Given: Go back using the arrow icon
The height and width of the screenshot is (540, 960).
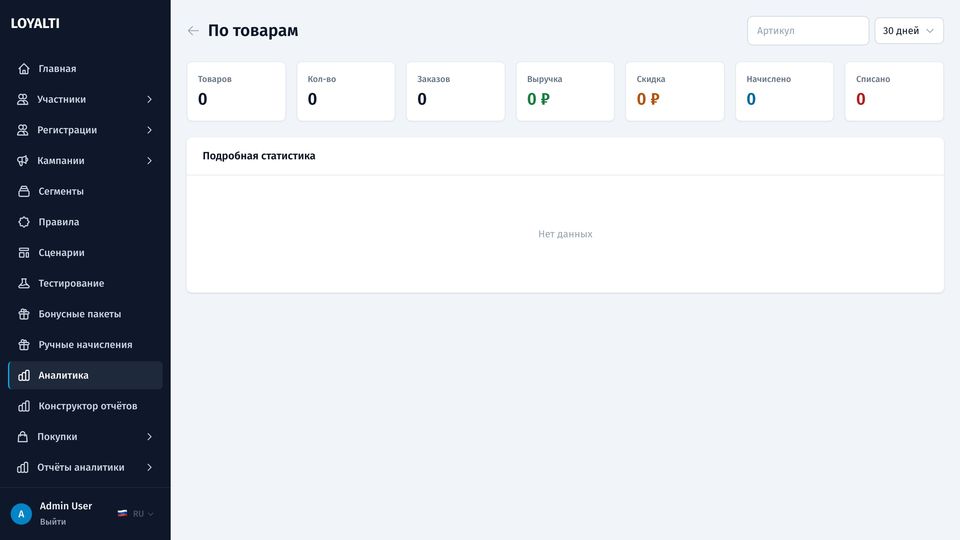Looking at the screenshot, I should 193,31.
